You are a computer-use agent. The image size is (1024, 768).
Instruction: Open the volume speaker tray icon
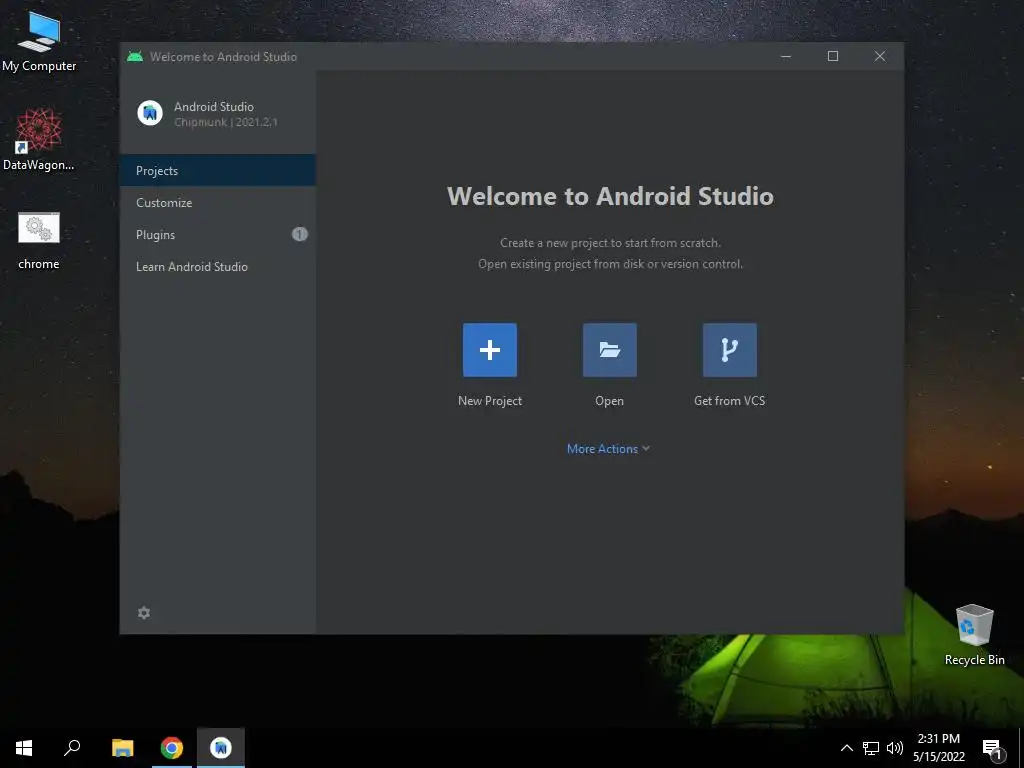point(895,748)
